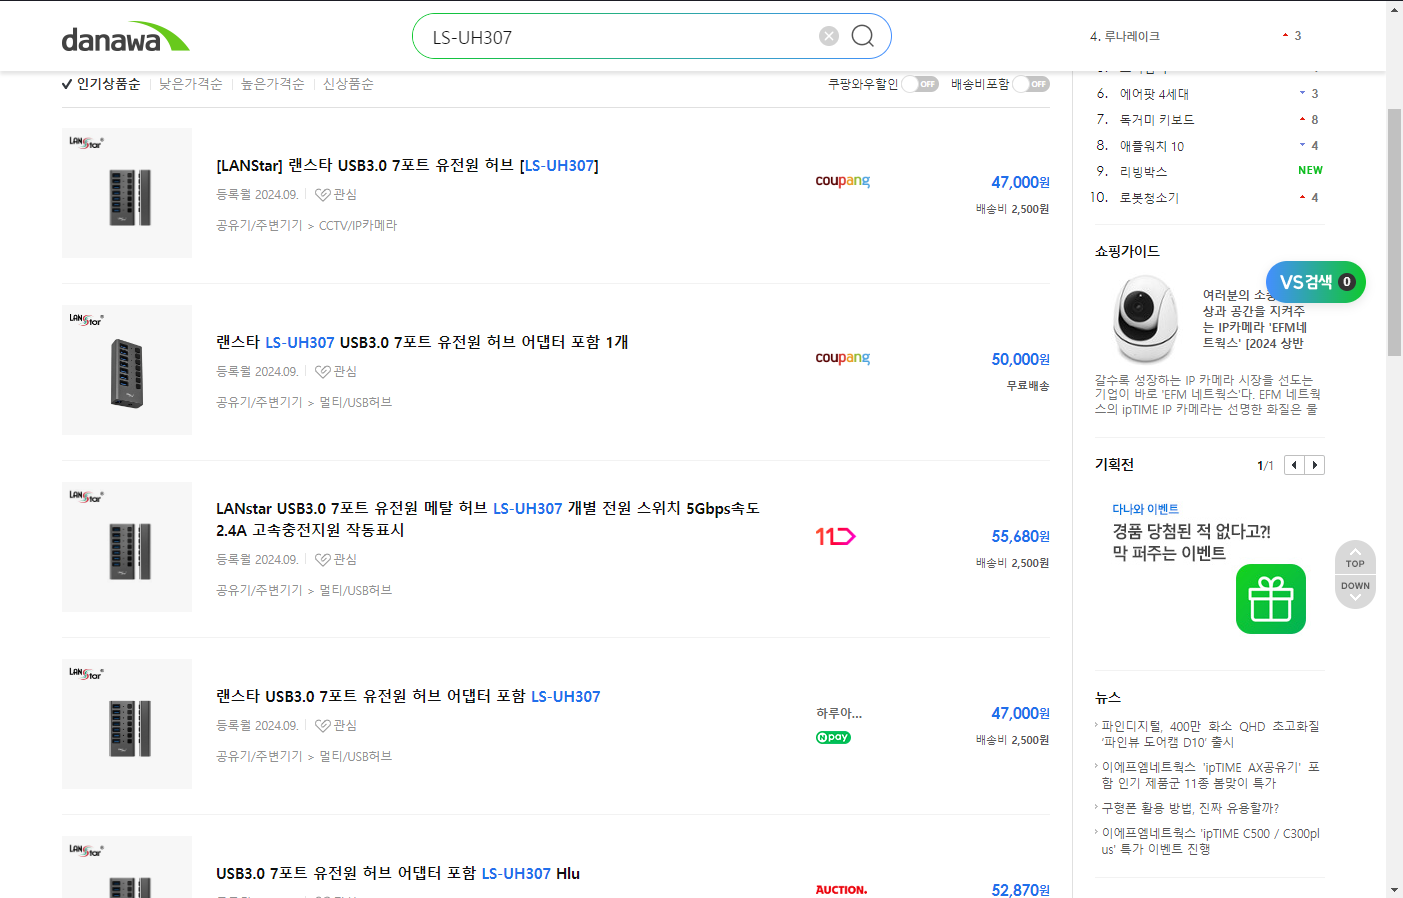Open USB3.0 7포트 LS-UH307 Hlu title
The image size is (1403, 898).
point(398,873)
